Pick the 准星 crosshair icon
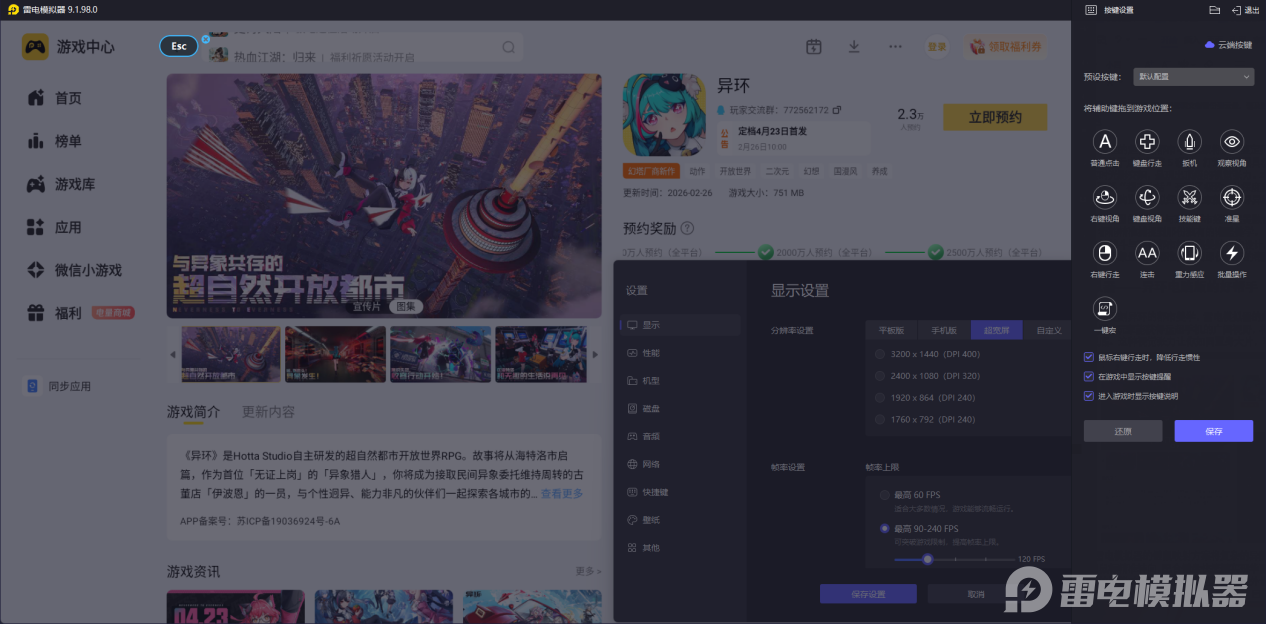This screenshot has width=1266, height=624. 1232,197
